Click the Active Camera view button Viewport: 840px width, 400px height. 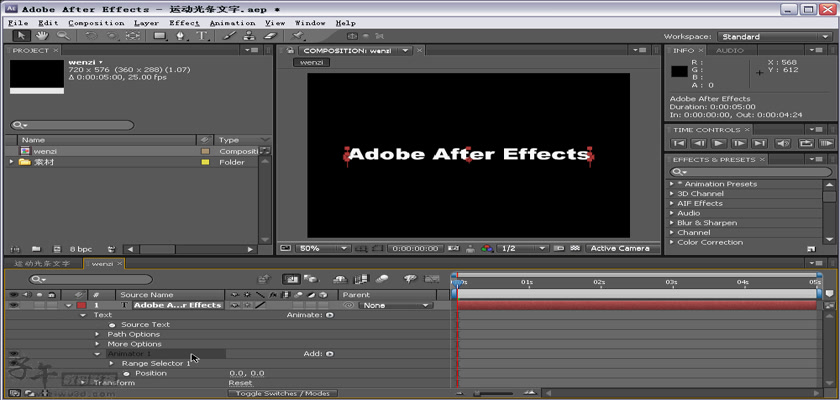(620, 248)
